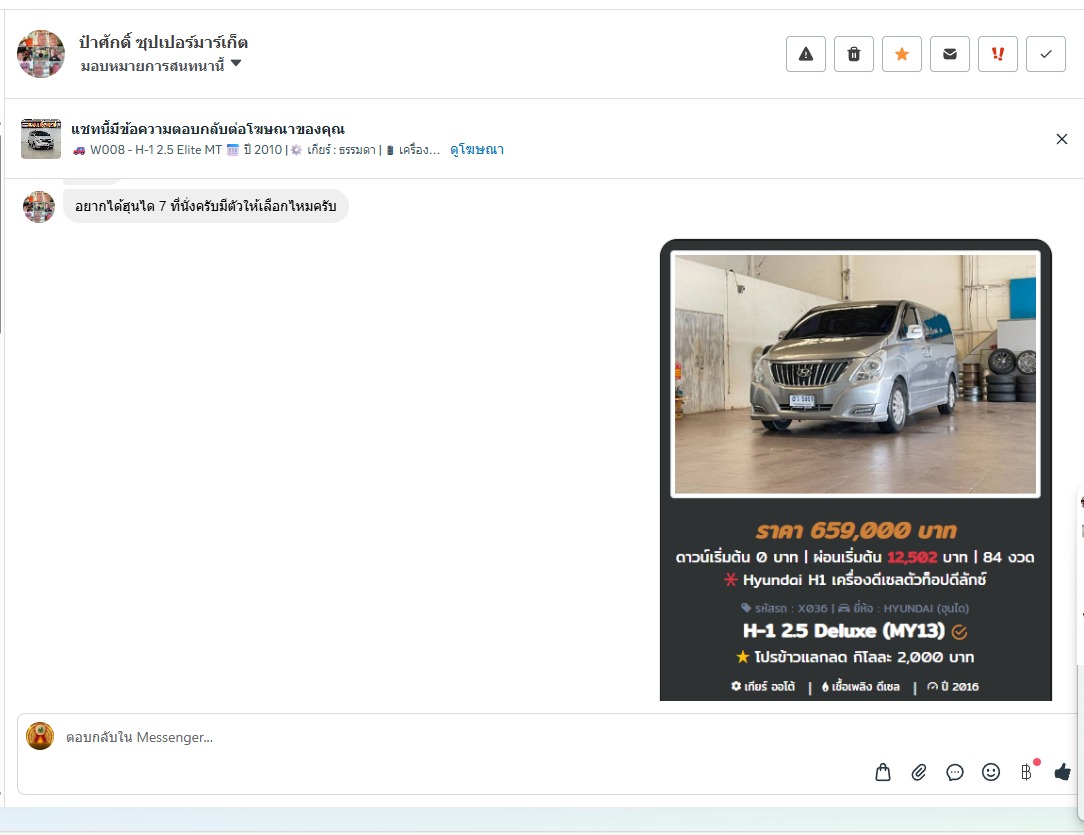Attach a file with paperclip icon

tap(919, 772)
